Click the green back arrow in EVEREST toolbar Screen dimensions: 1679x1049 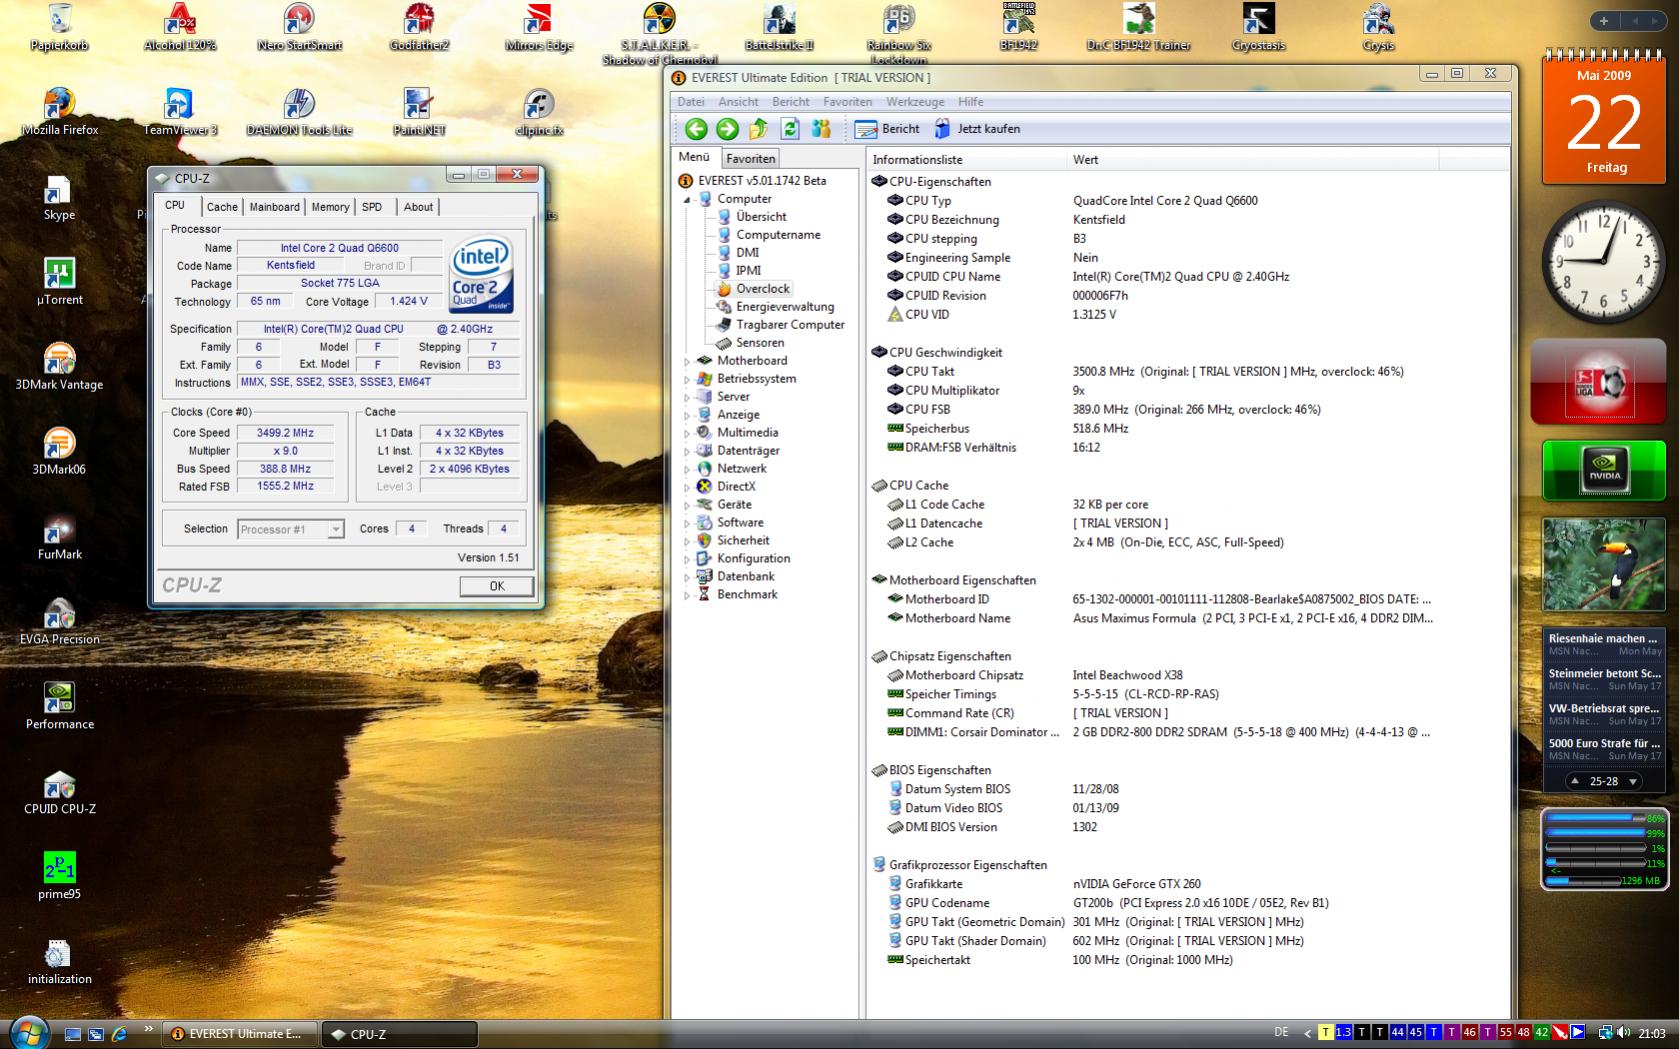click(x=696, y=129)
